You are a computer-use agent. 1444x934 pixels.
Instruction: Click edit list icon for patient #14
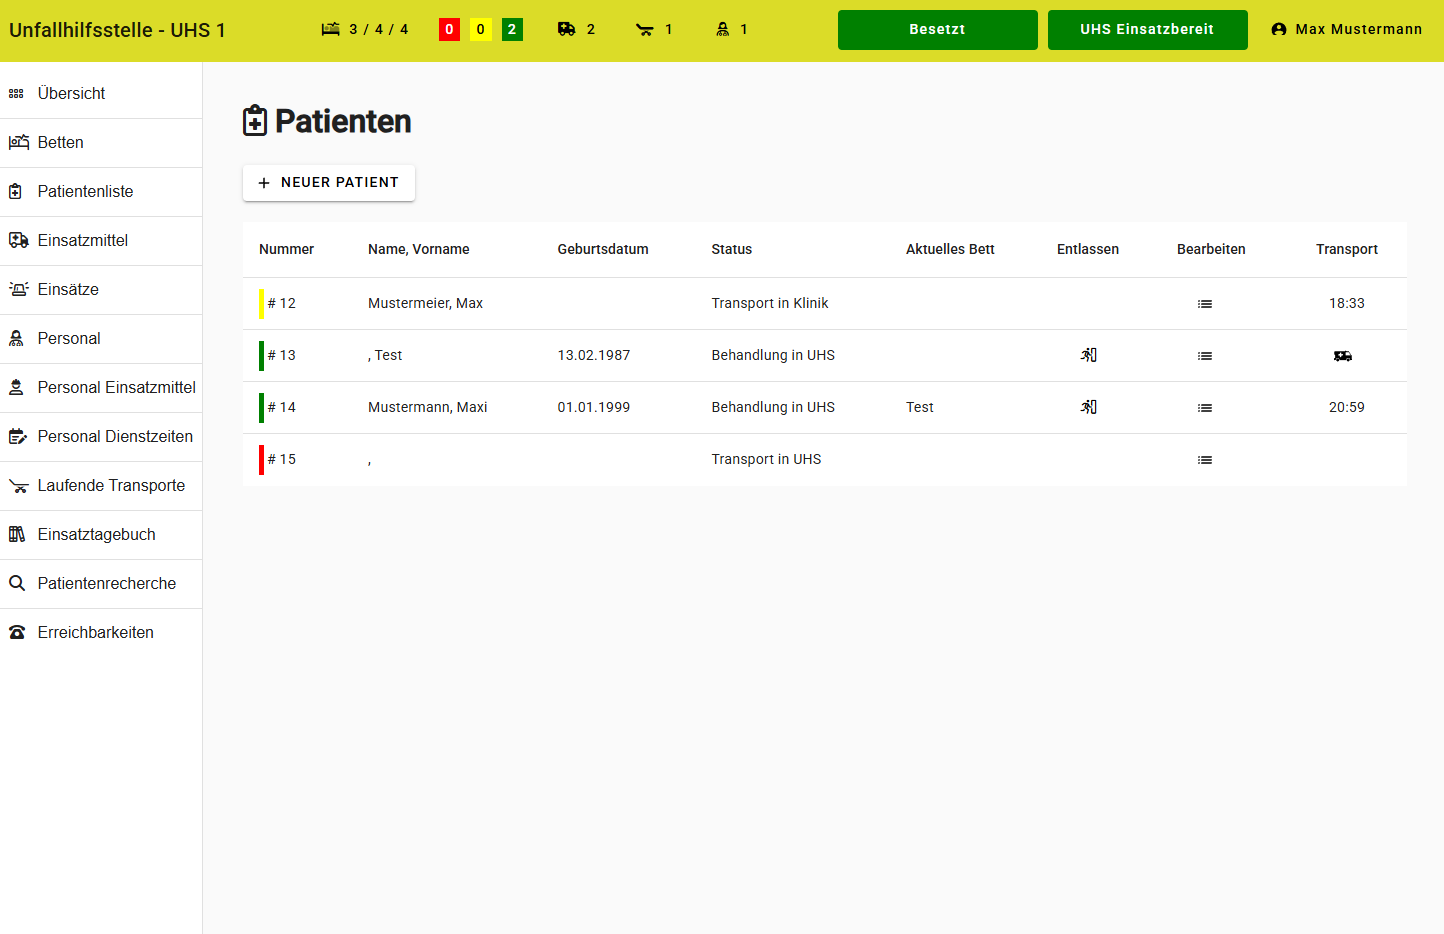click(x=1204, y=408)
